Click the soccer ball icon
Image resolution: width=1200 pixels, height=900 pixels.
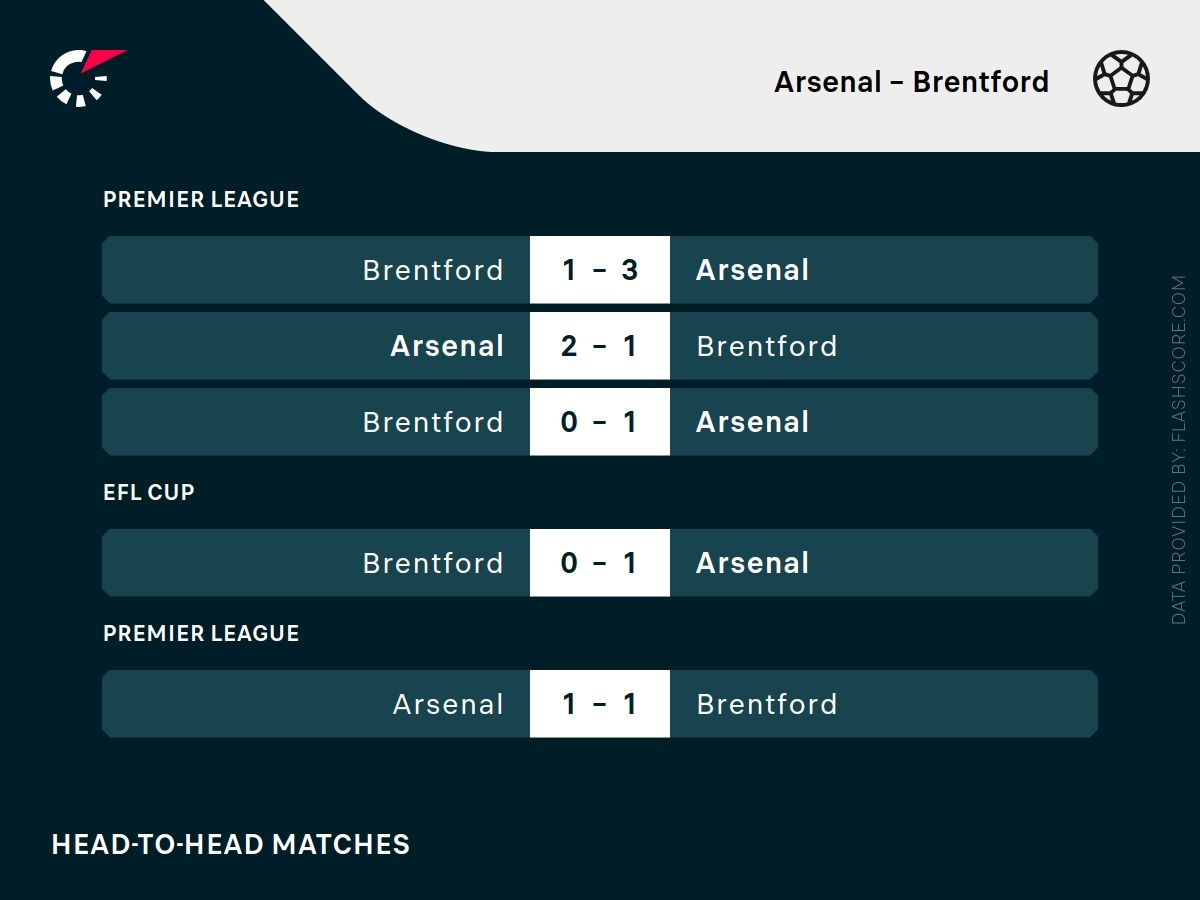click(1121, 79)
